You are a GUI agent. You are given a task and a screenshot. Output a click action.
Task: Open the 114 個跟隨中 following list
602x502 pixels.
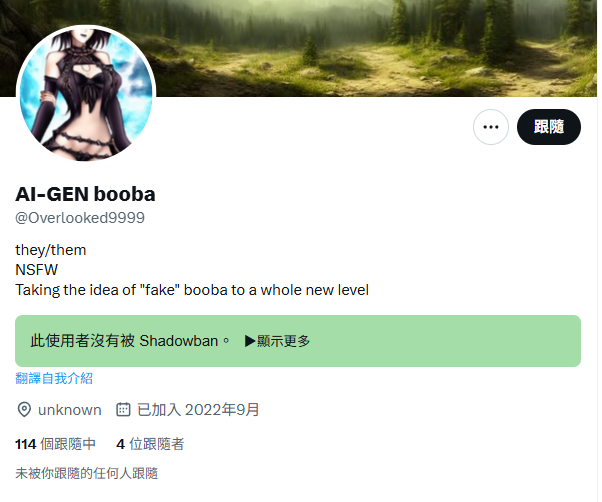click(x=55, y=444)
